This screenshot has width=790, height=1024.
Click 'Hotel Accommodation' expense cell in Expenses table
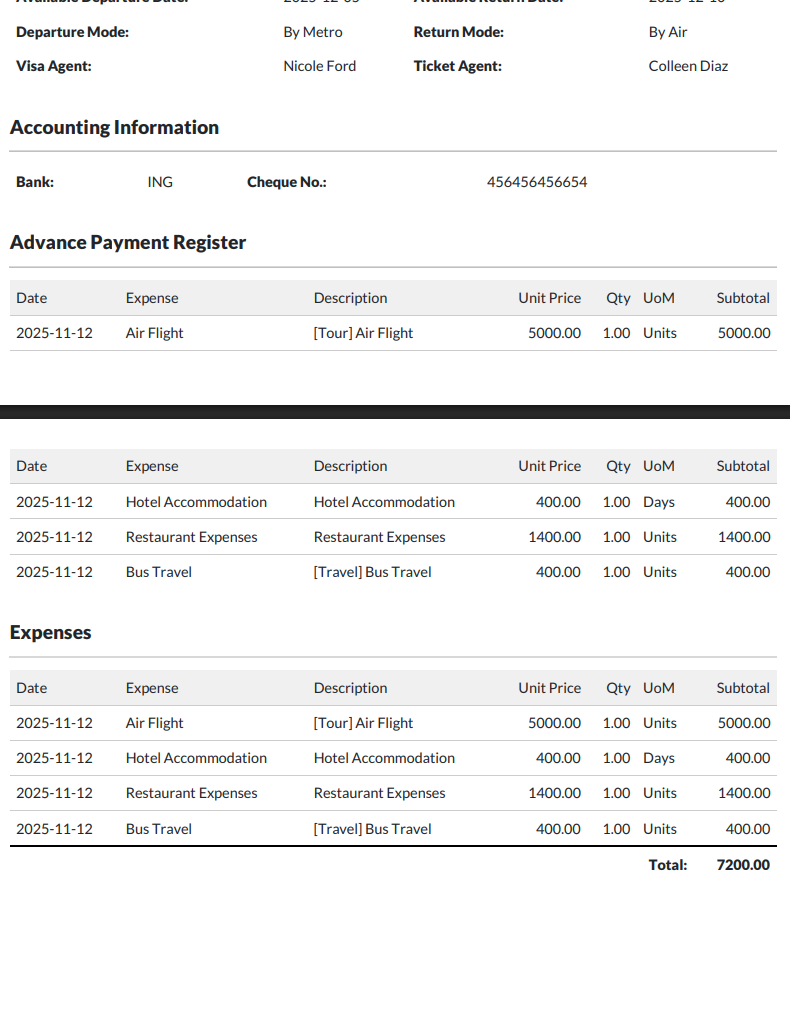196,758
